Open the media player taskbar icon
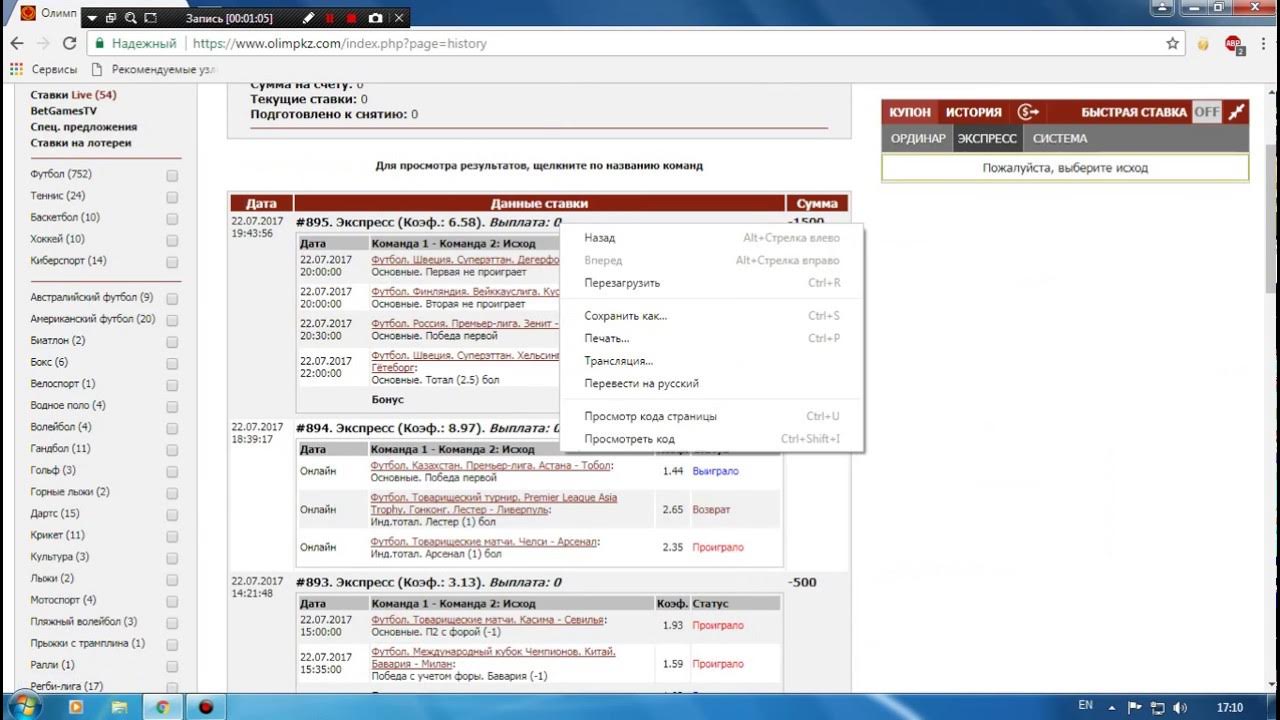This screenshot has height=720, width=1280. point(76,706)
